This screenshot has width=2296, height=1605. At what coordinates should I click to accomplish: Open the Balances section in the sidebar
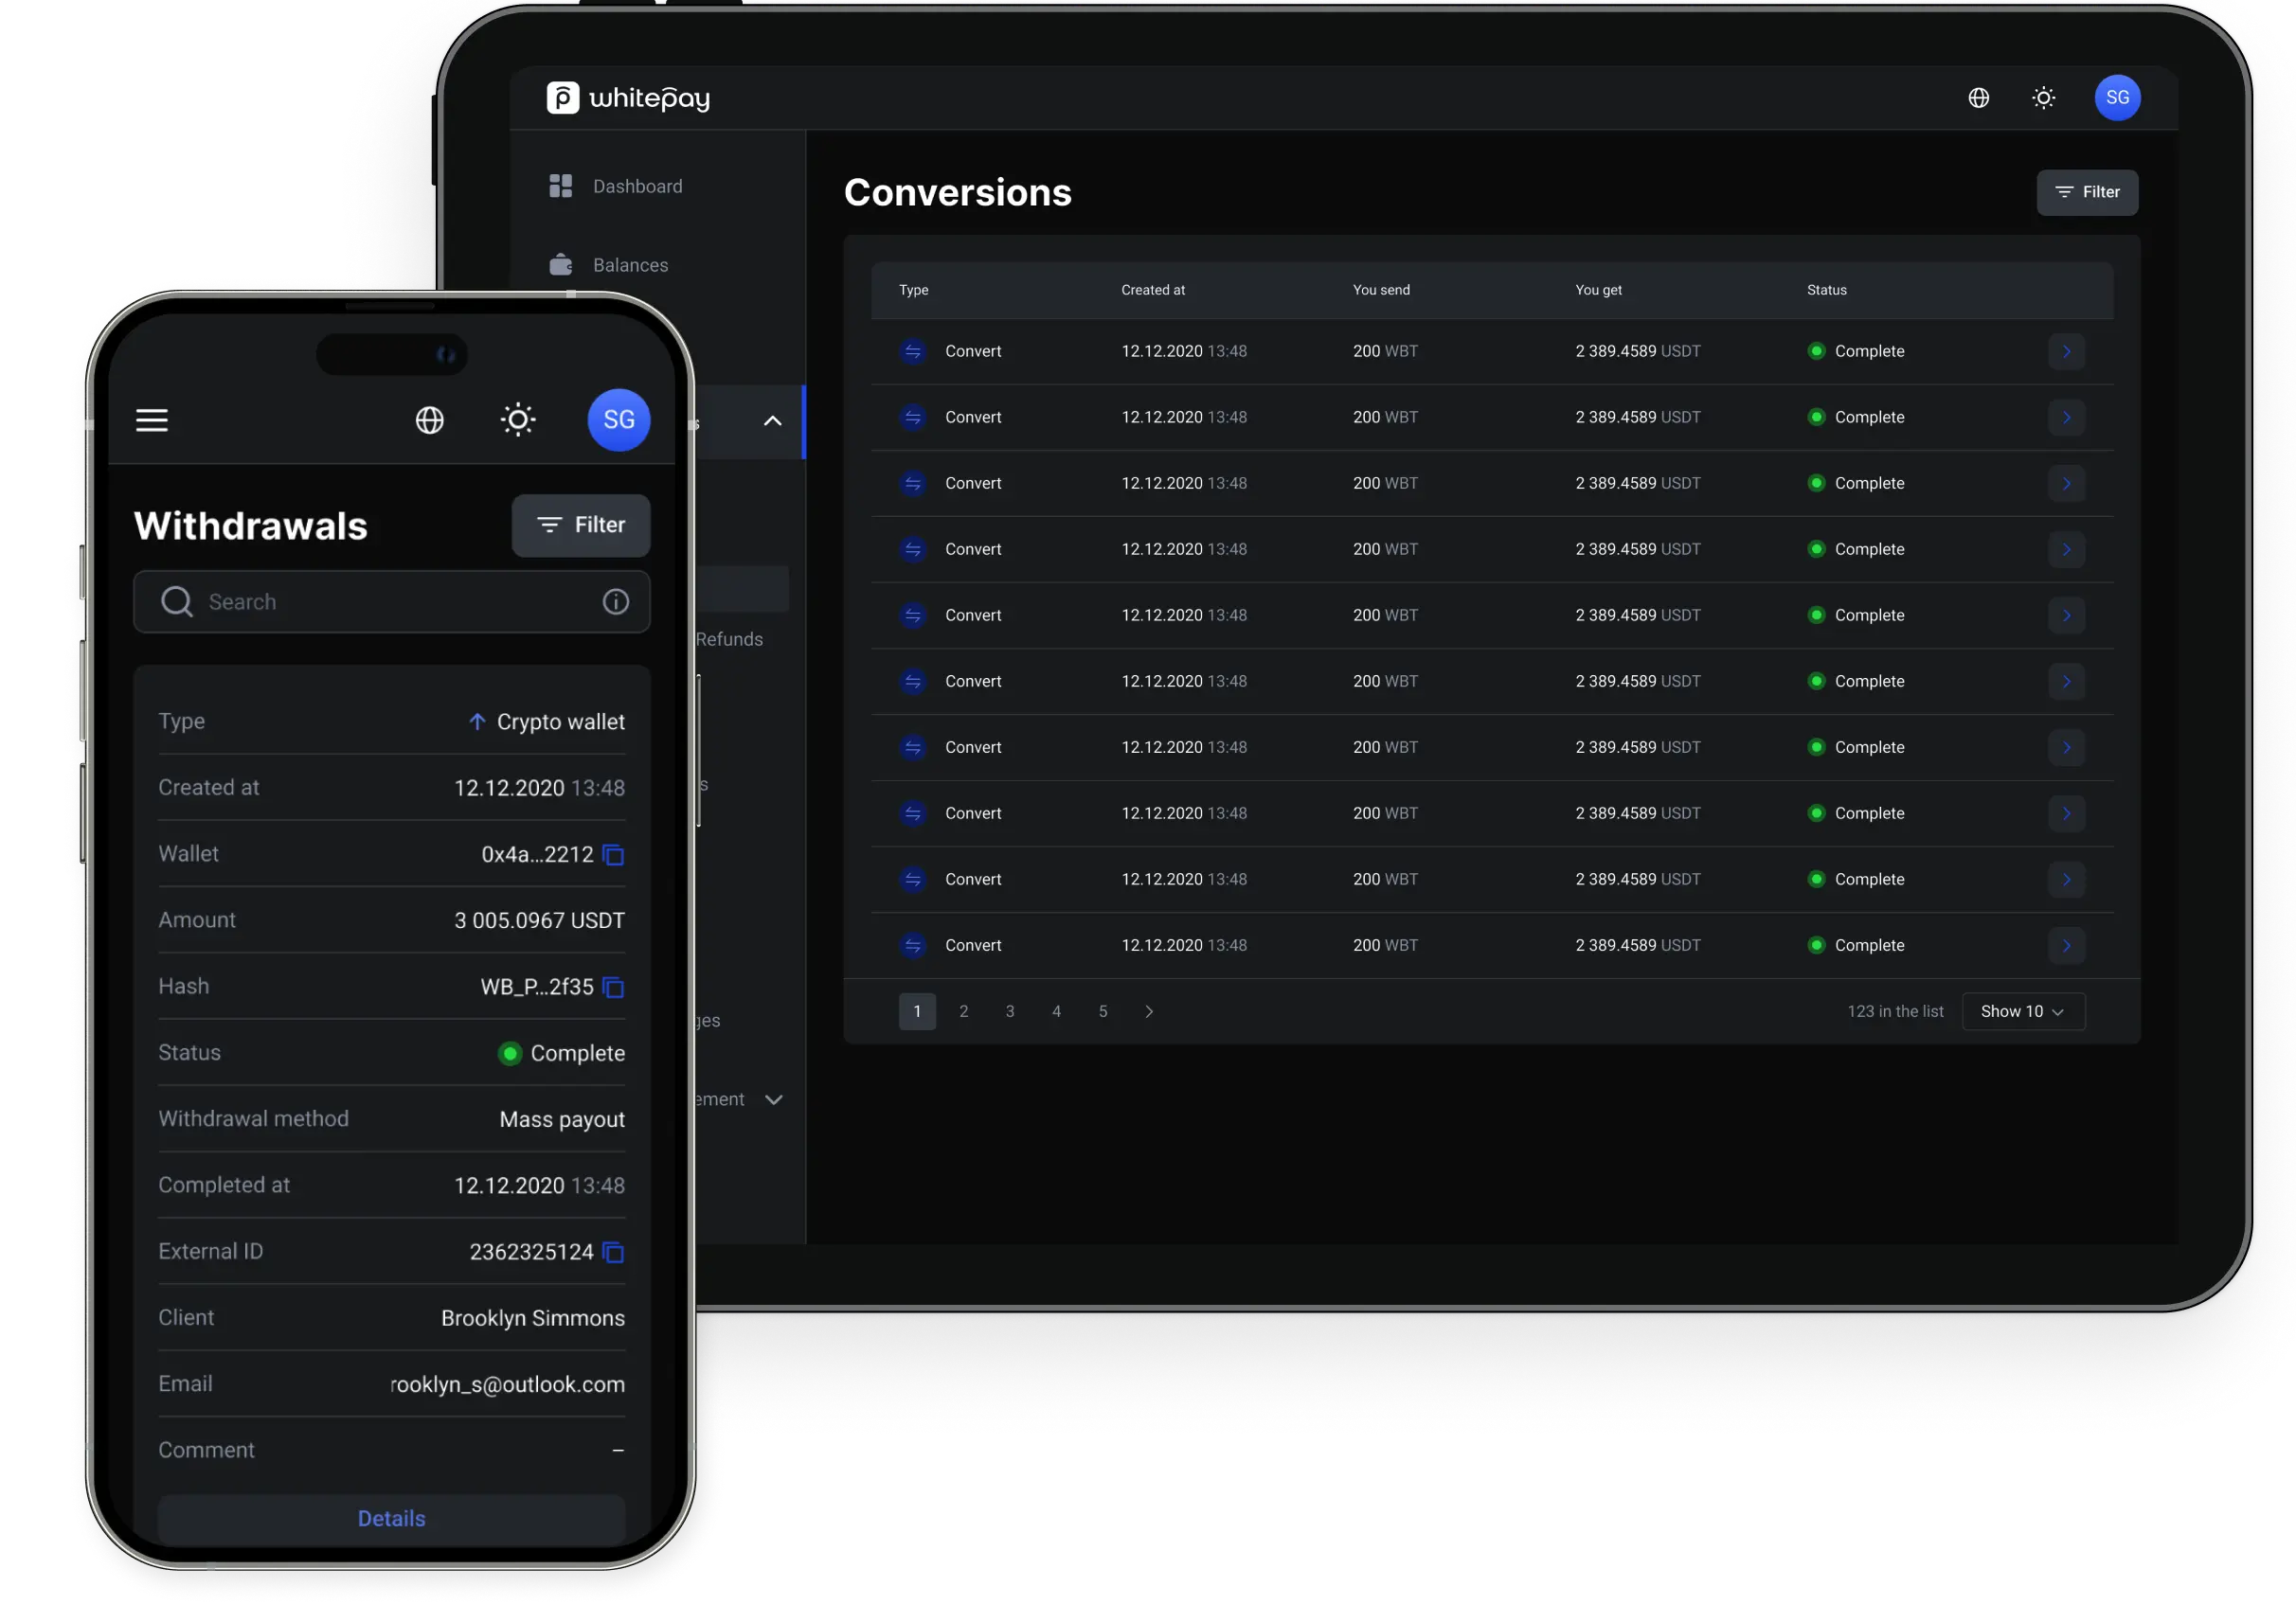(630, 264)
